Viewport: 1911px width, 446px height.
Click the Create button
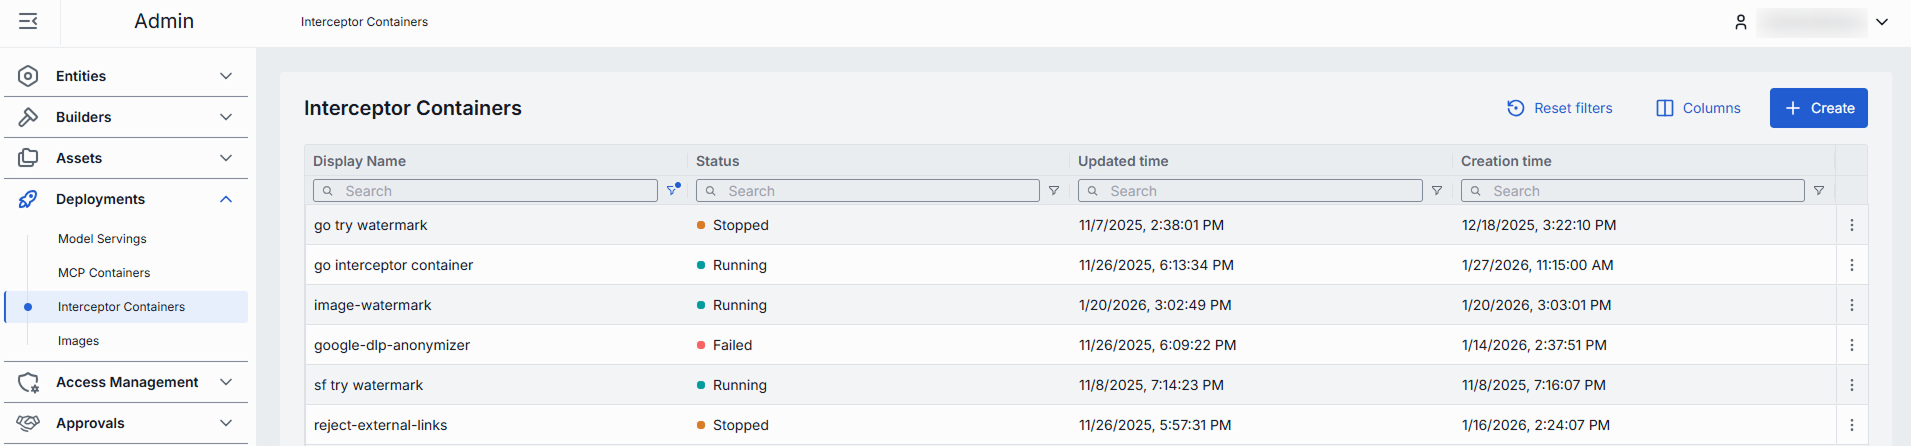coord(1818,108)
